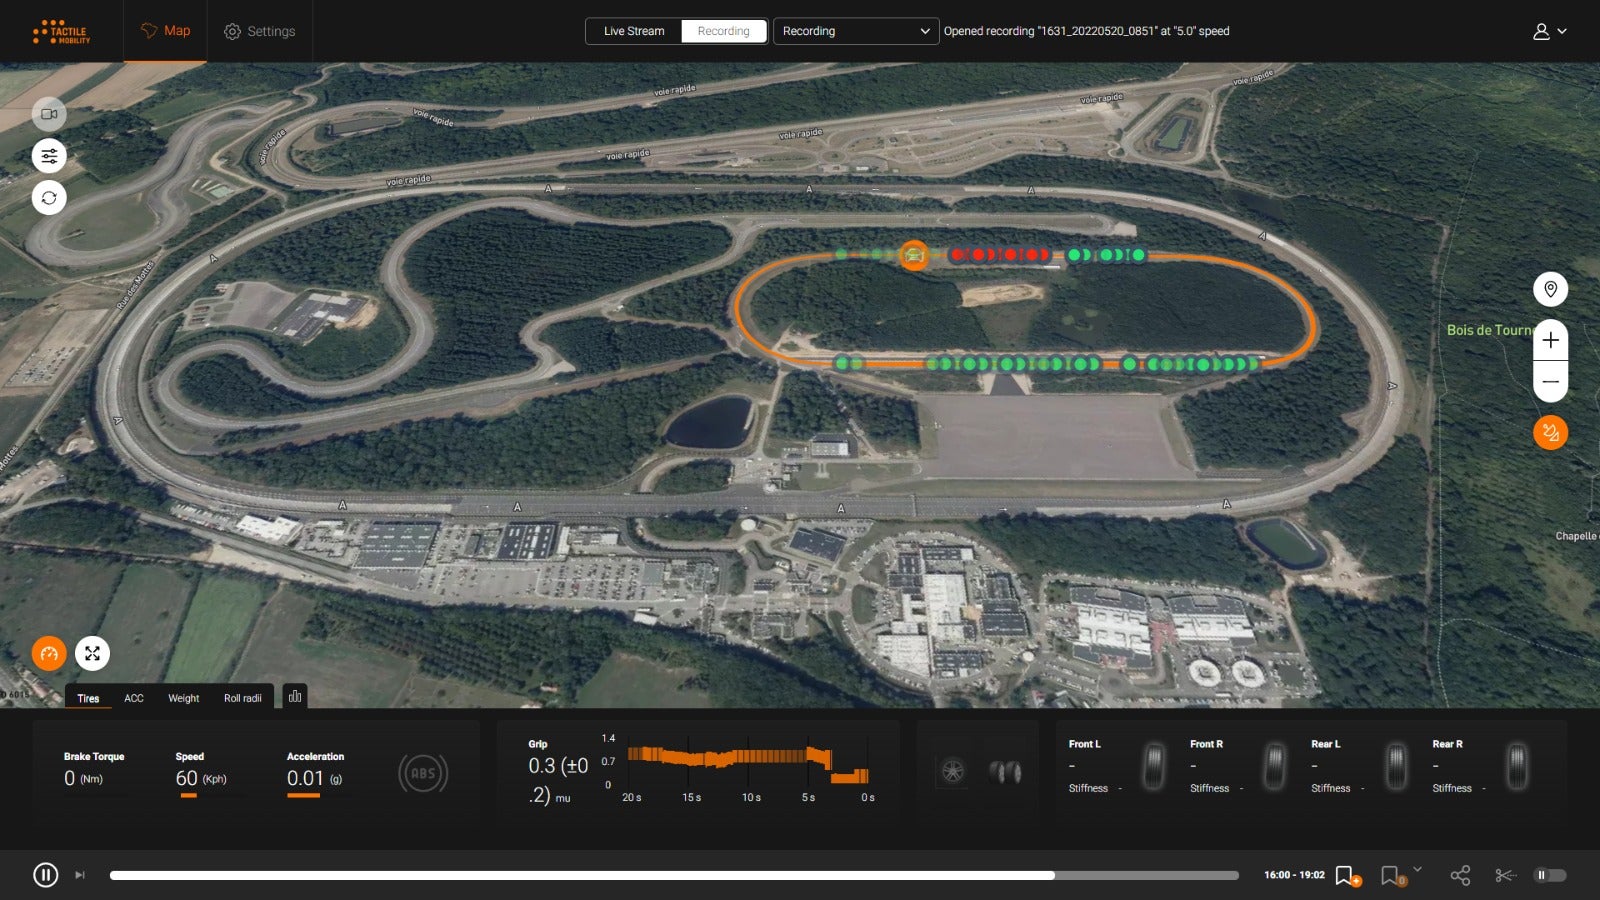Switch to the Roll radii tab
Viewport: 1600px width, 900px height.
[242, 698]
